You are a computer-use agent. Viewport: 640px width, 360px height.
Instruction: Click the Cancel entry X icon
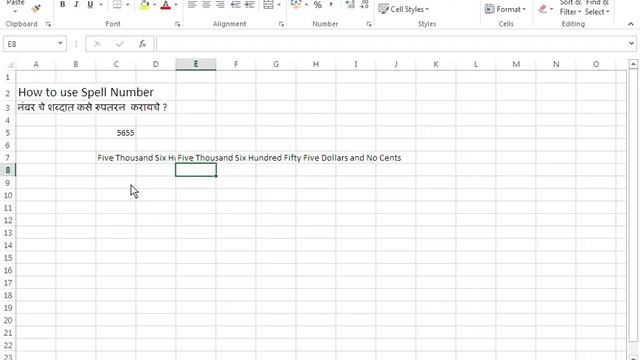tap(97, 44)
